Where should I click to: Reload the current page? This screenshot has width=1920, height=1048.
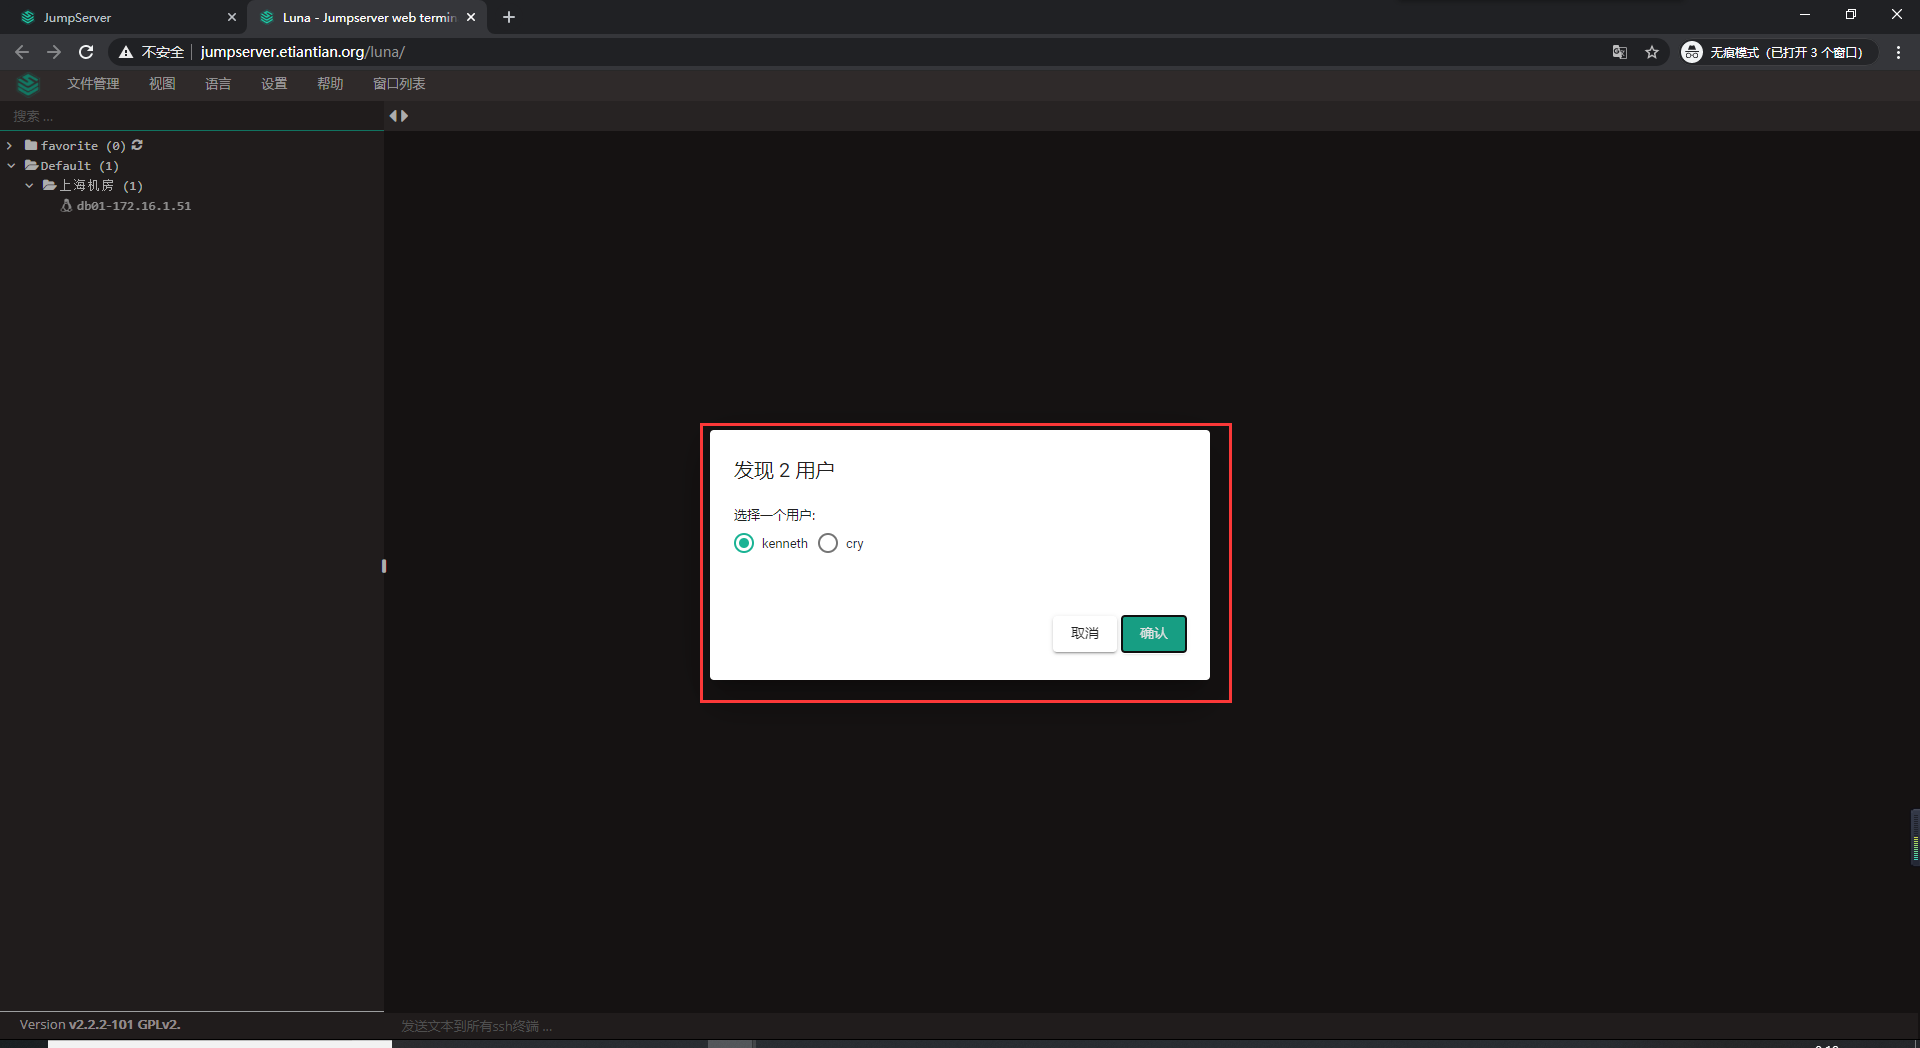(86, 52)
